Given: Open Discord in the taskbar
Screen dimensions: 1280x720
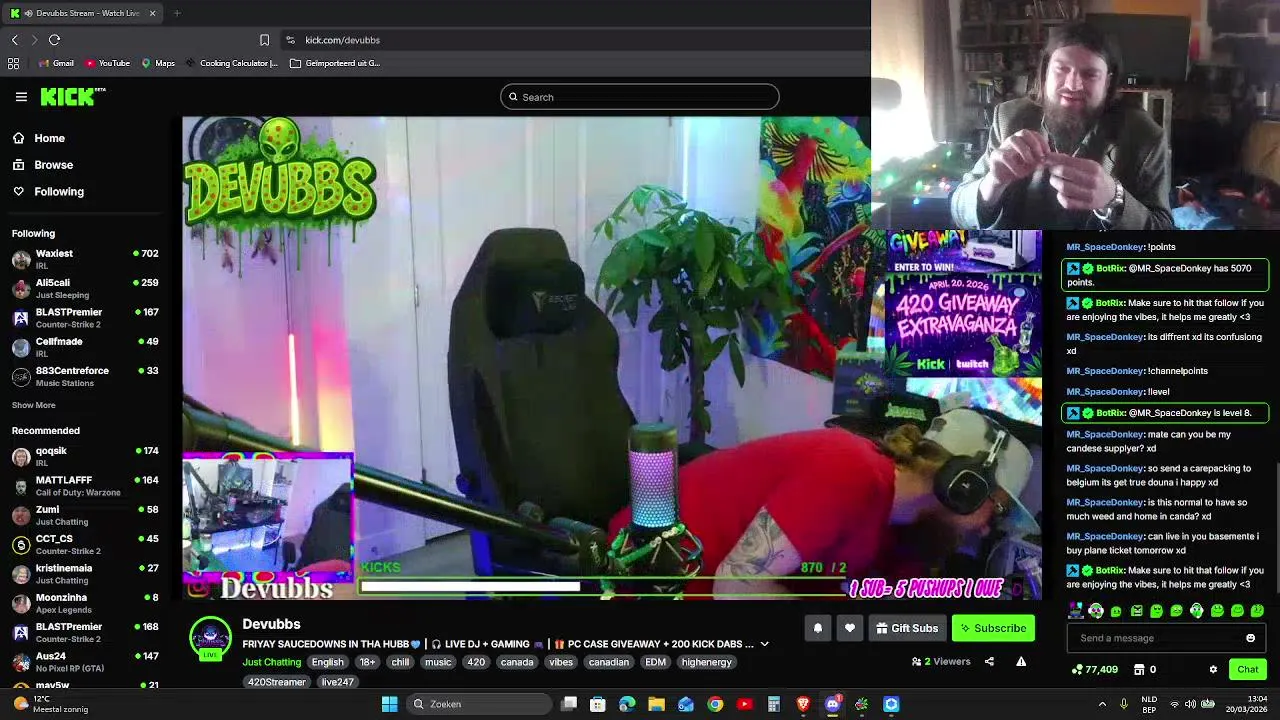Looking at the screenshot, I should point(832,704).
